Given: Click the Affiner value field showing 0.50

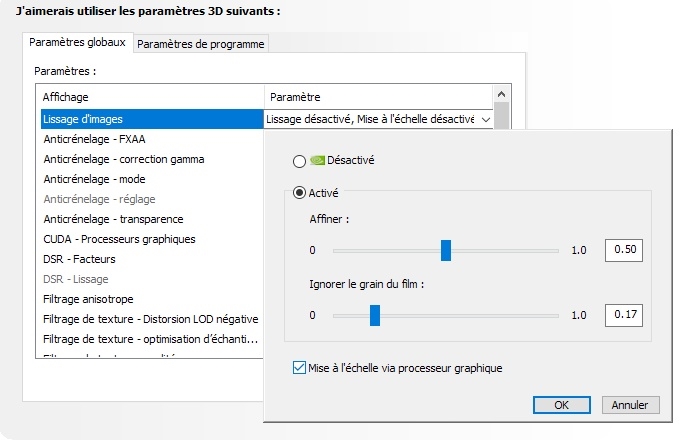Looking at the screenshot, I should point(623,250).
